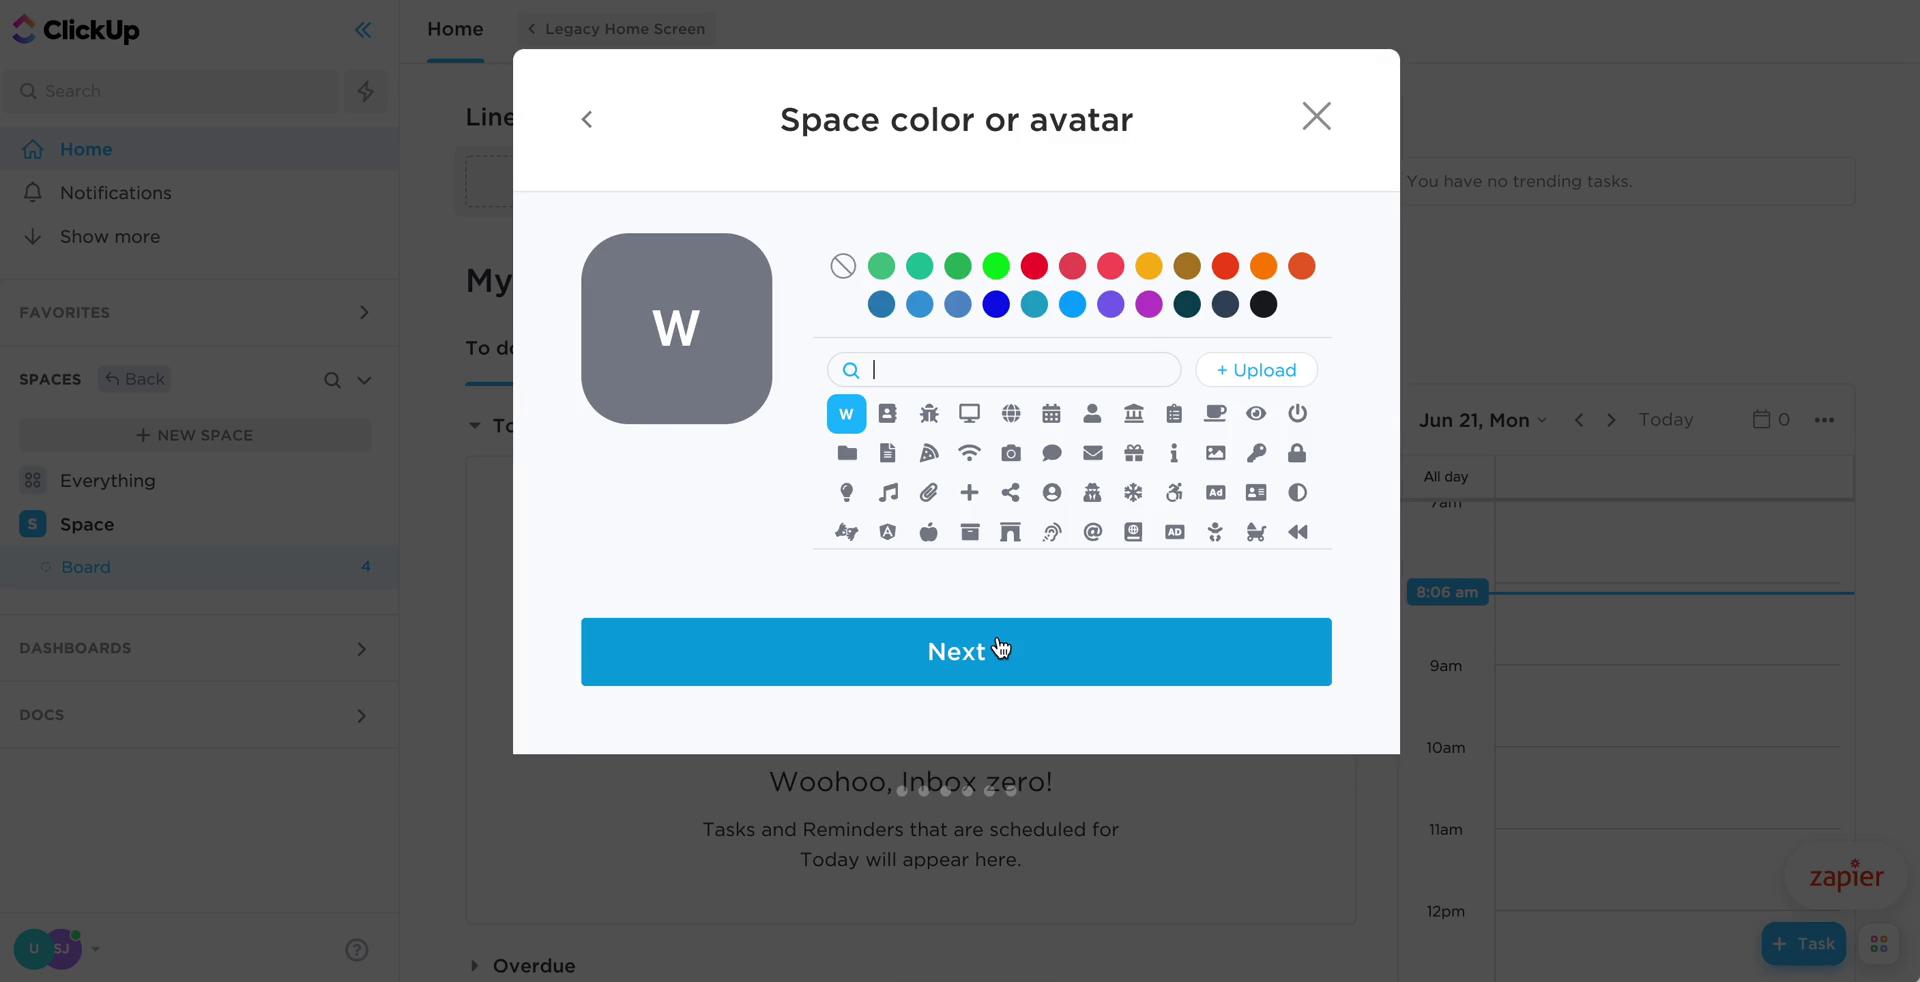Click the Upload avatar button

(x=1256, y=370)
